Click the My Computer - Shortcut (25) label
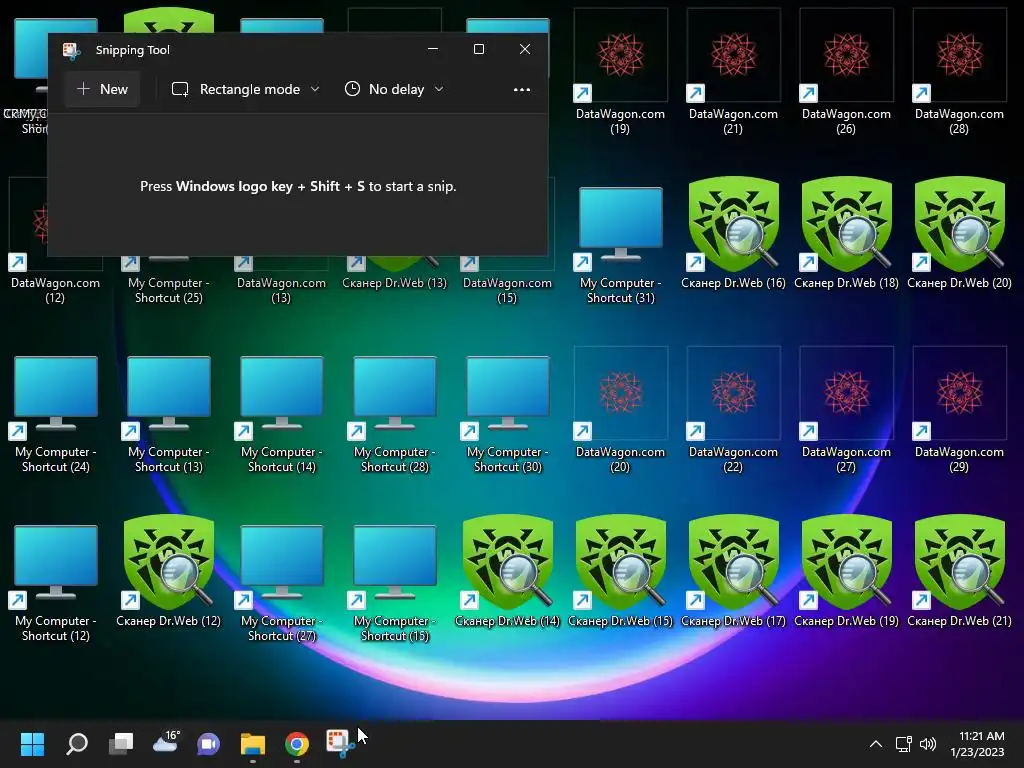The width and height of the screenshot is (1024, 768). (168, 290)
